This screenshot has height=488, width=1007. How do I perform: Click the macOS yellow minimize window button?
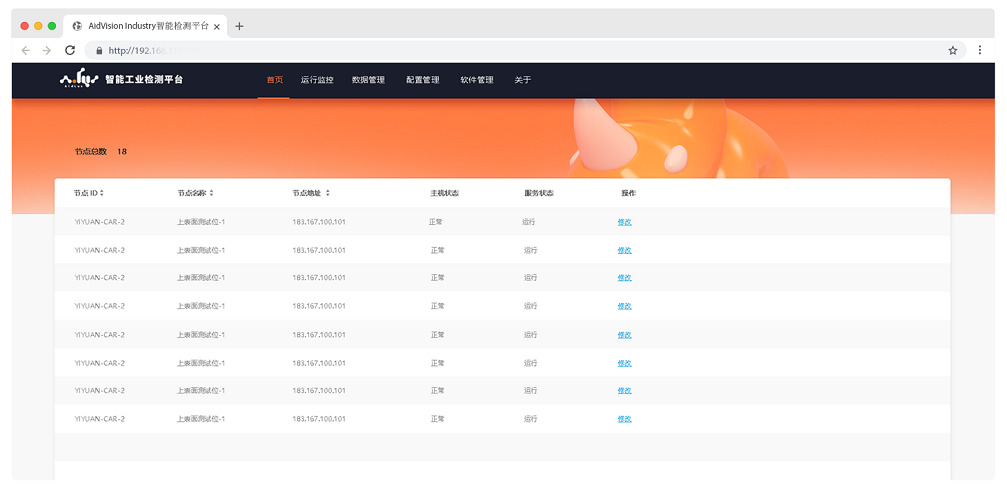pos(39,26)
